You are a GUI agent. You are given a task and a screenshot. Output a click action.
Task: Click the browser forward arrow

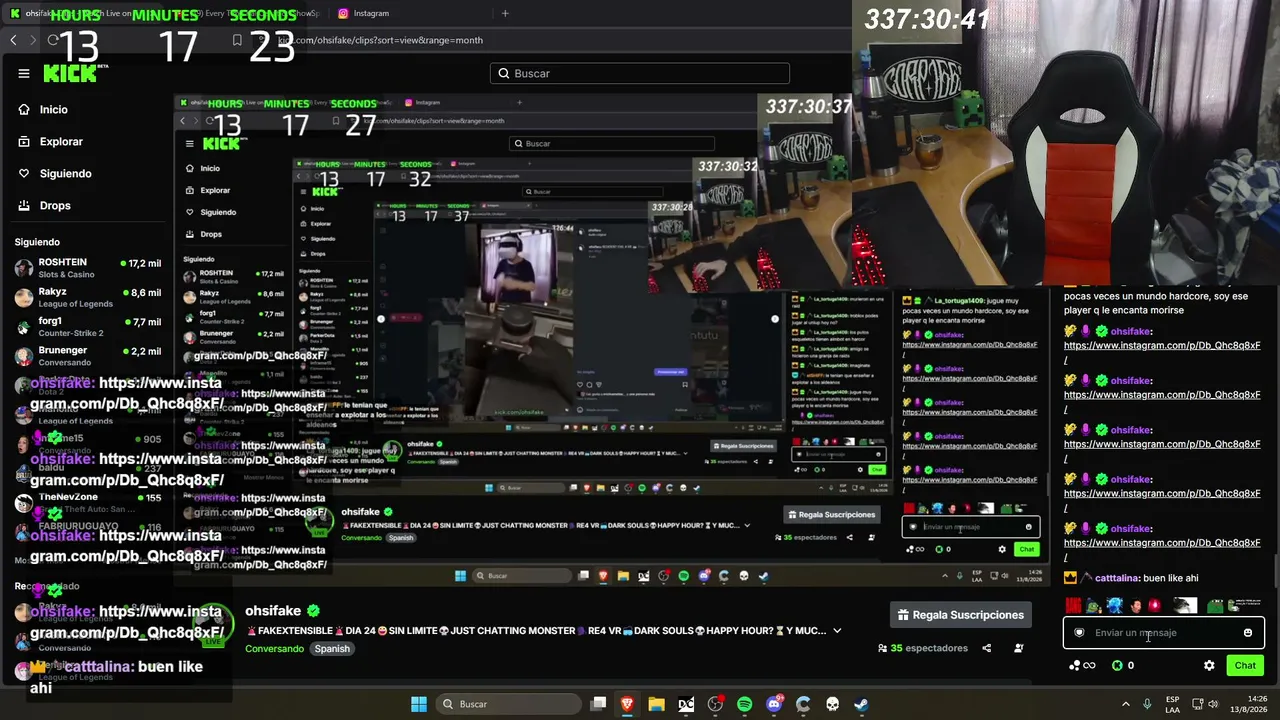(x=33, y=40)
